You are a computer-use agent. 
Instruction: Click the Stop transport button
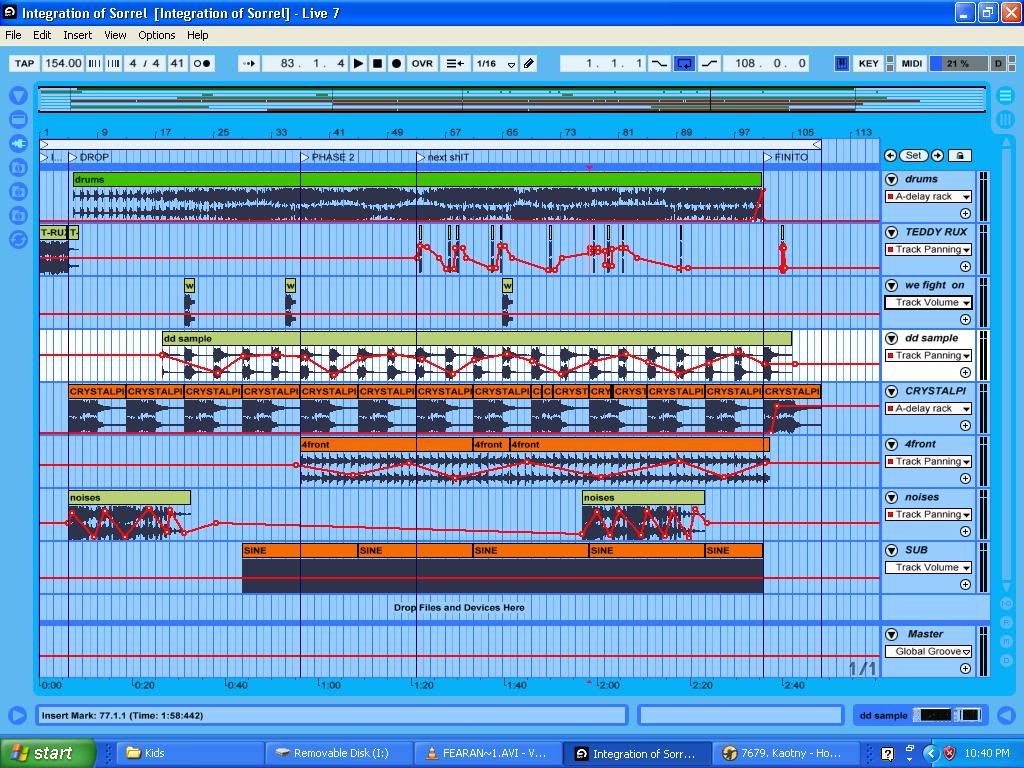[x=378, y=63]
